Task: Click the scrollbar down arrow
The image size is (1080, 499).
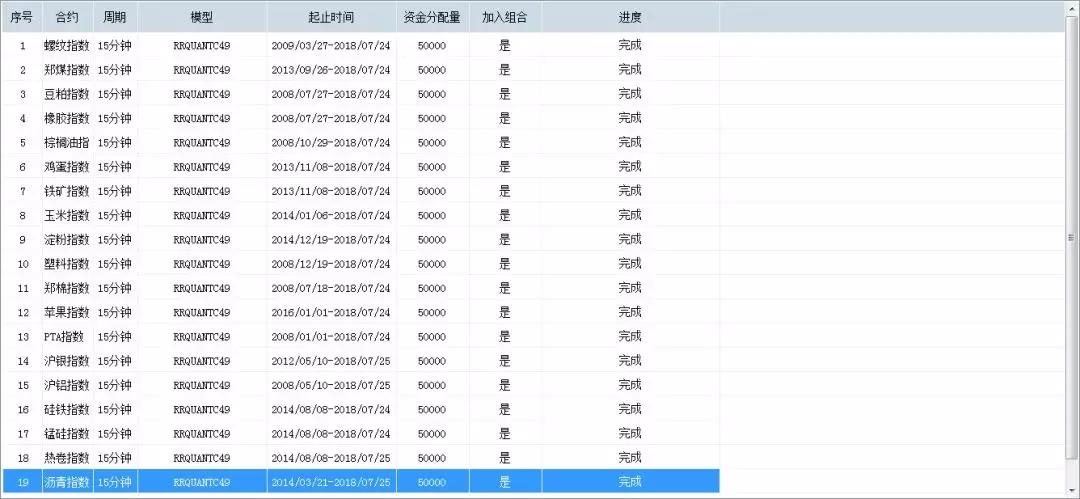Action: [1071, 492]
